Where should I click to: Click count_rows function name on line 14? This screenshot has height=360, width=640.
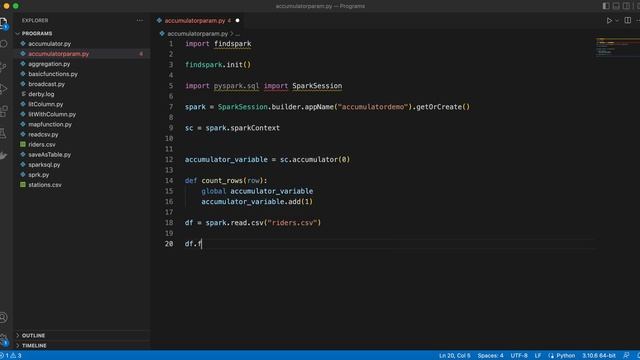point(222,181)
